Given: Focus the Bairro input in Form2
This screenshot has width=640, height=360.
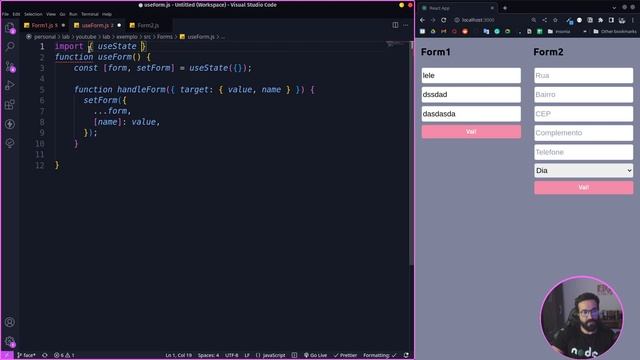Looking at the screenshot, I should click(583, 95).
